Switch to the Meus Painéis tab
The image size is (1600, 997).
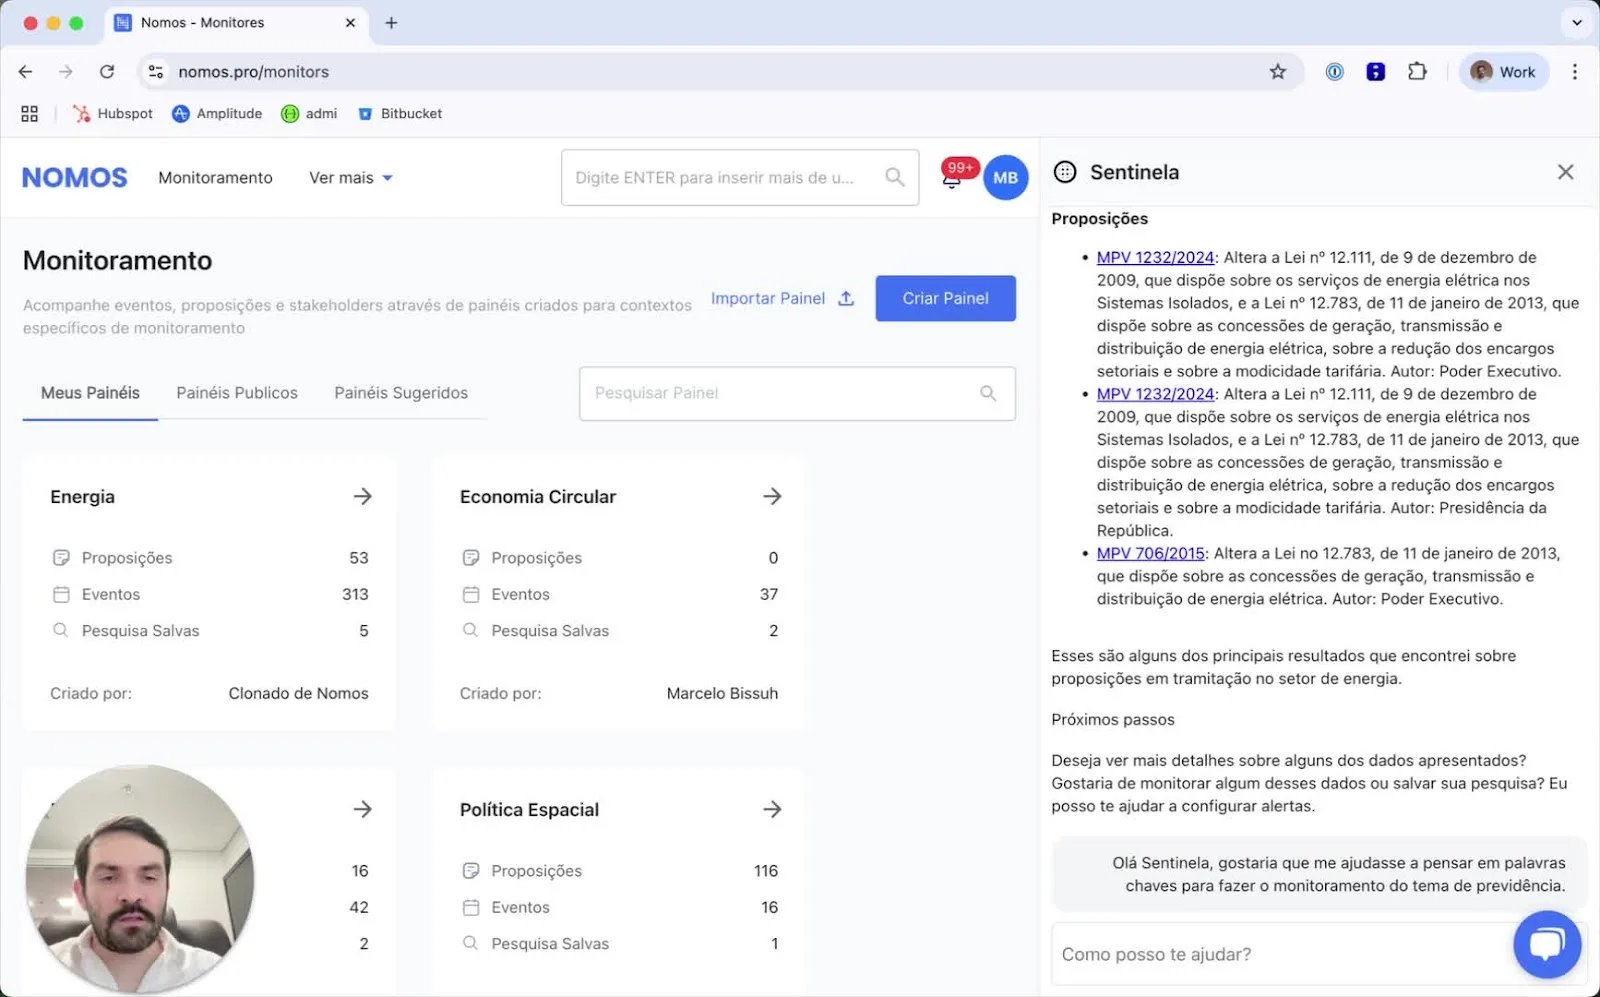[90, 393]
